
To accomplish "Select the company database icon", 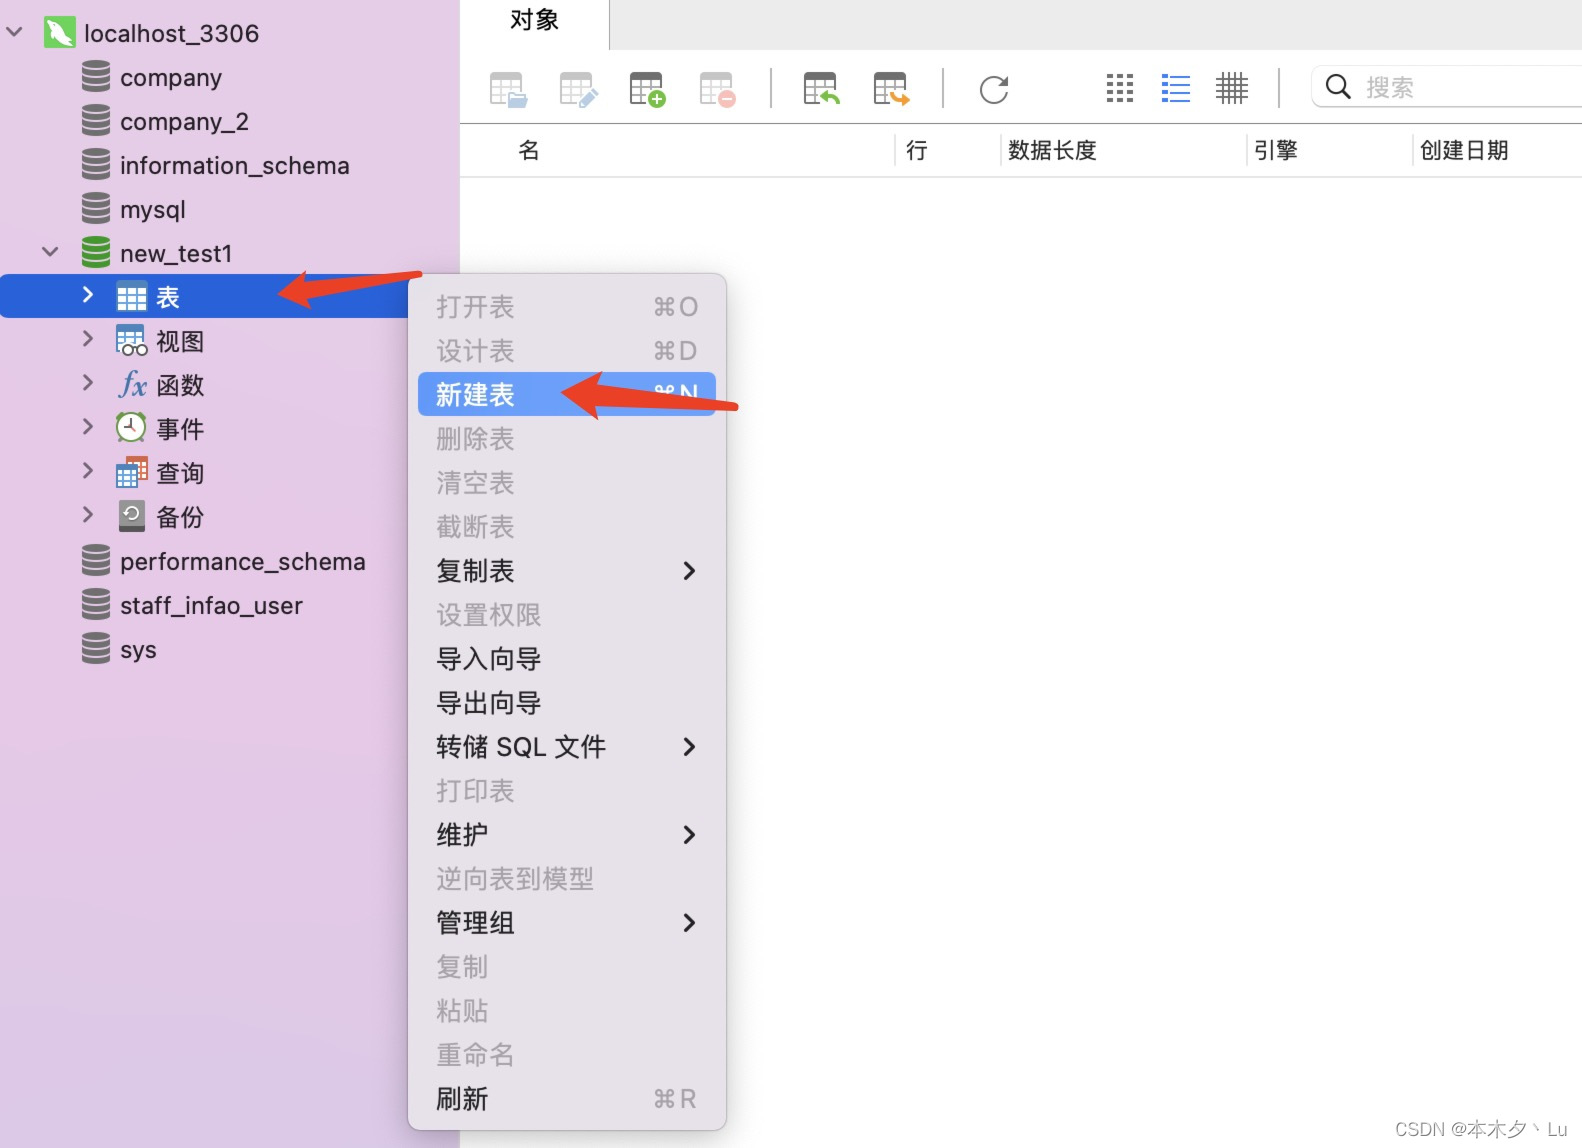I will coord(96,76).
